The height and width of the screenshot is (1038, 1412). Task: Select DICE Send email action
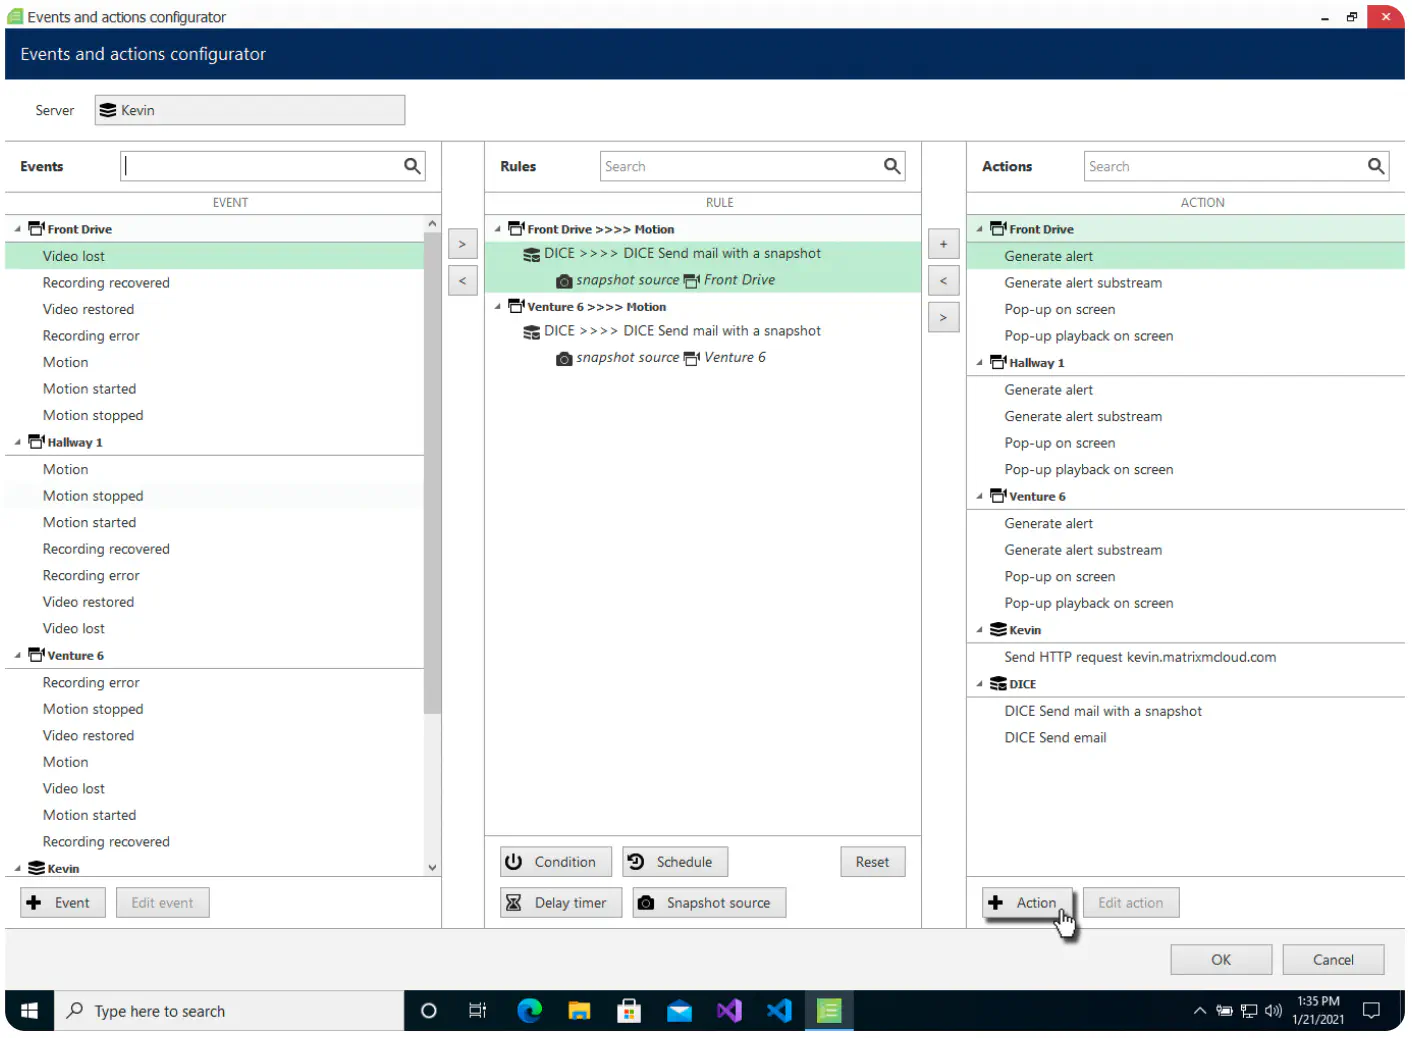[x=1185, y=737]
